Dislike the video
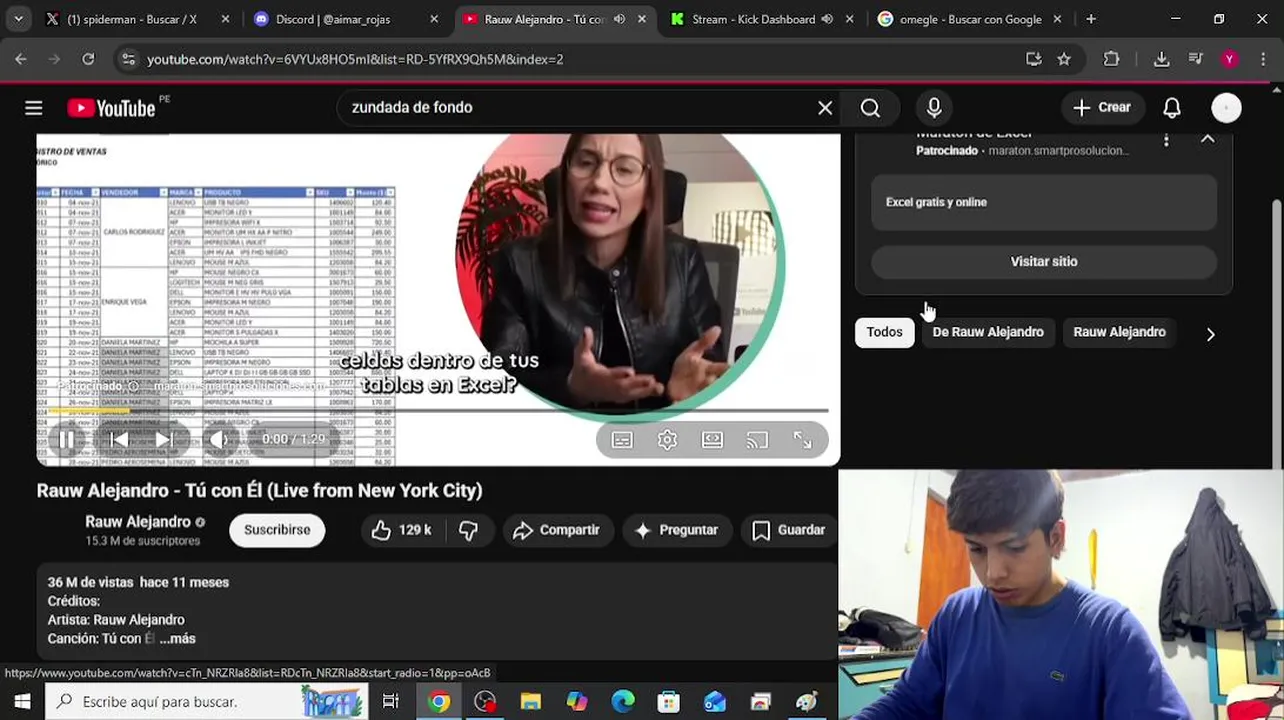The image size is (1284, 720). coord(468,530)
